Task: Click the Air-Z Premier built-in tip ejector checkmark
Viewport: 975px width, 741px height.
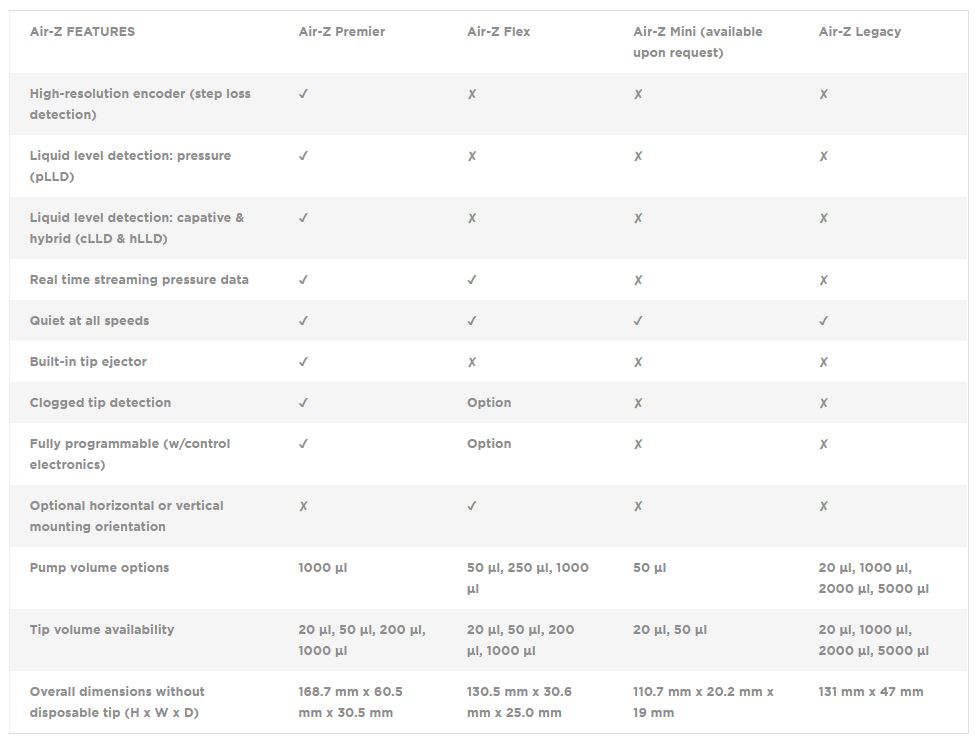Action: click(303, 362)
